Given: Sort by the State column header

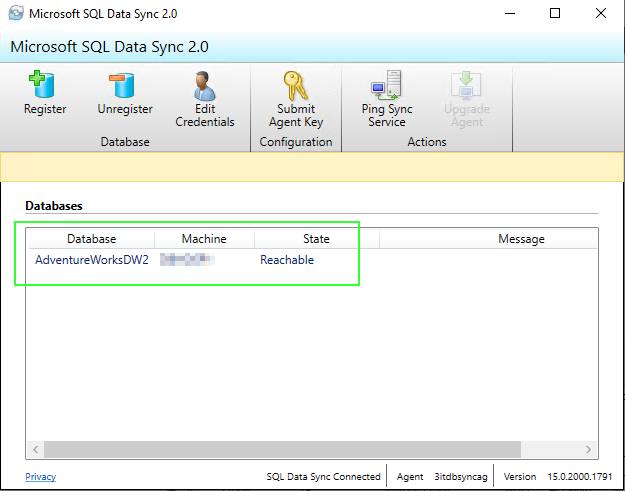Looking at the screenshot, I should click(316, 239).
